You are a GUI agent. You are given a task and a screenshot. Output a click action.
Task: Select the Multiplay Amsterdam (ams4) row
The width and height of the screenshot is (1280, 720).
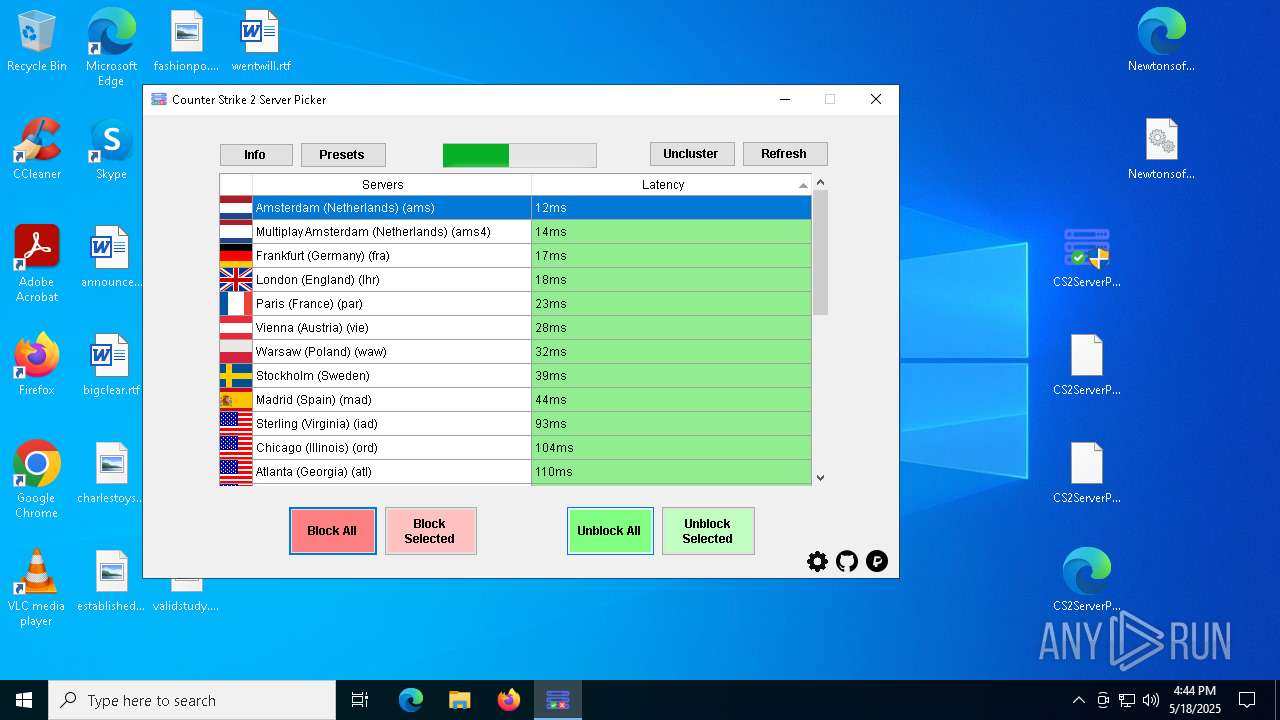click(x=515, y=232)
